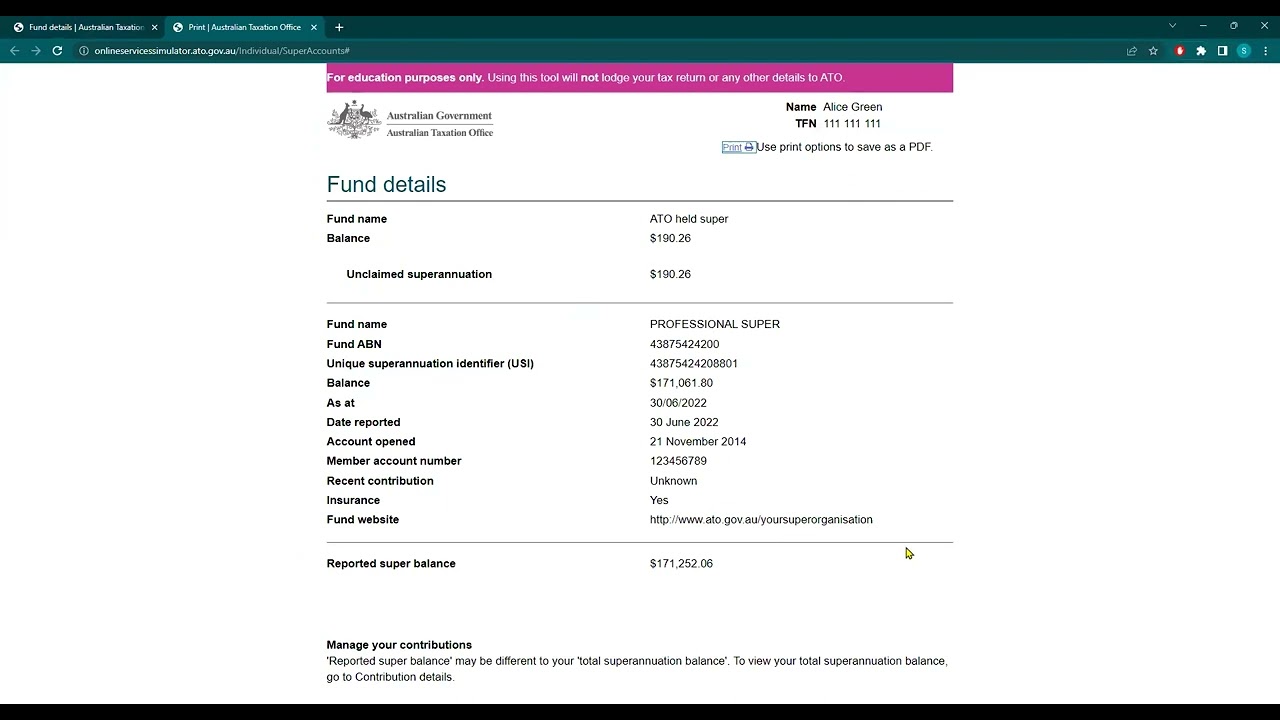The image size is (1280, 720).
Task: Restore down the browser window
Action: pos(1234,26)
